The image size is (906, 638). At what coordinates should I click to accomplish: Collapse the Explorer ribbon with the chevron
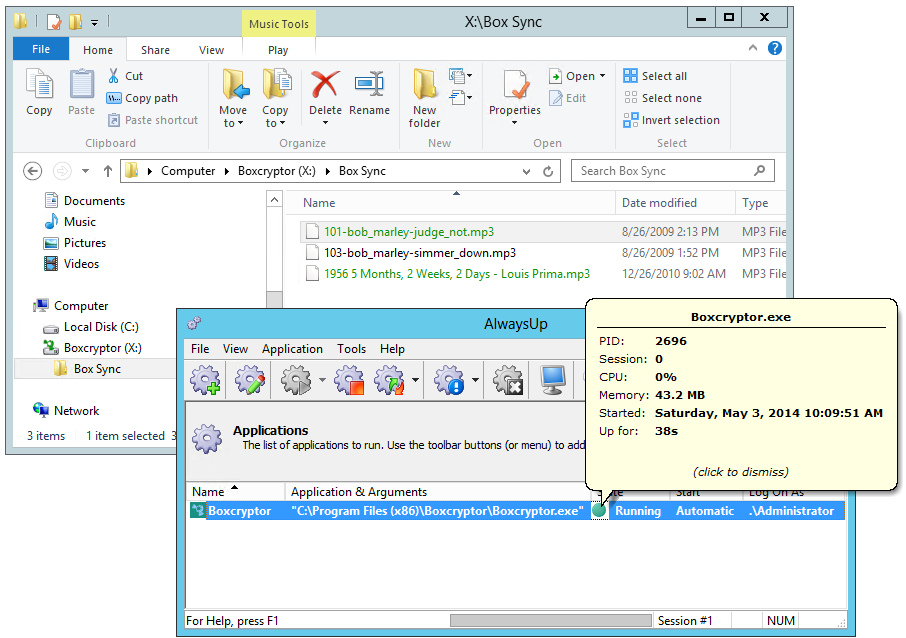(753, 48)
